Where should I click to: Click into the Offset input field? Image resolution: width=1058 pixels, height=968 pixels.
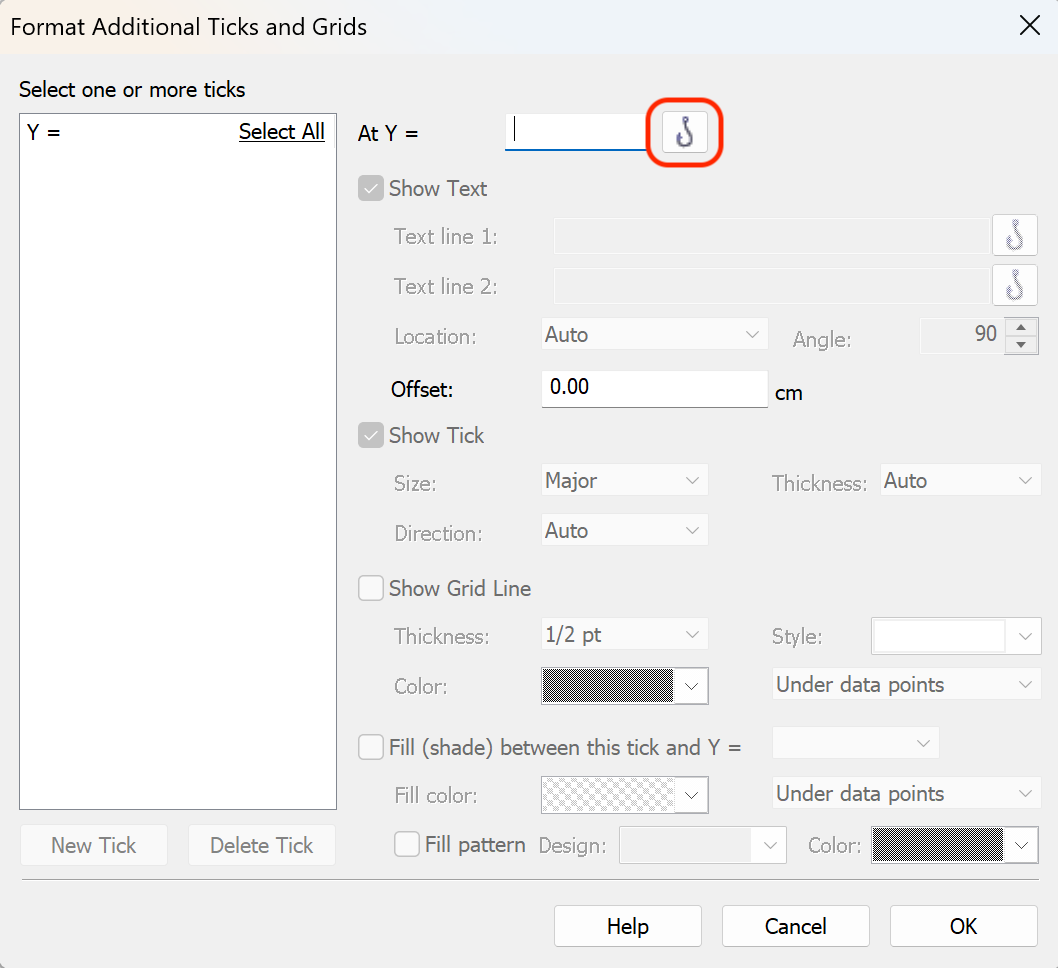click(x=654, y=388)
